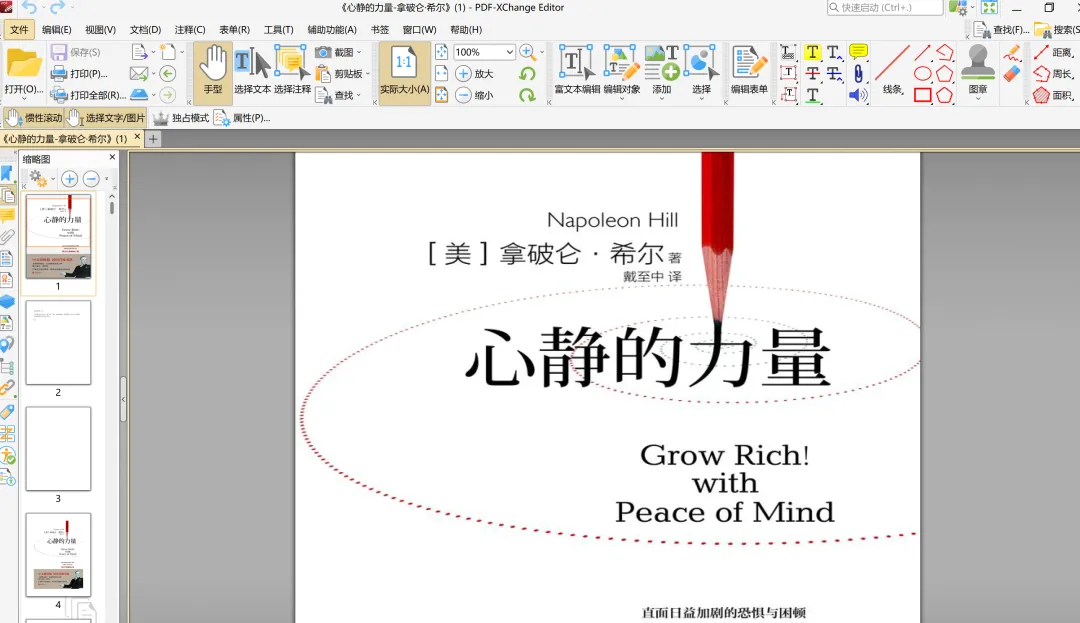Select the File Attachment paperclip tool
The image size is (1080, 623).
(x=858, y=73)
